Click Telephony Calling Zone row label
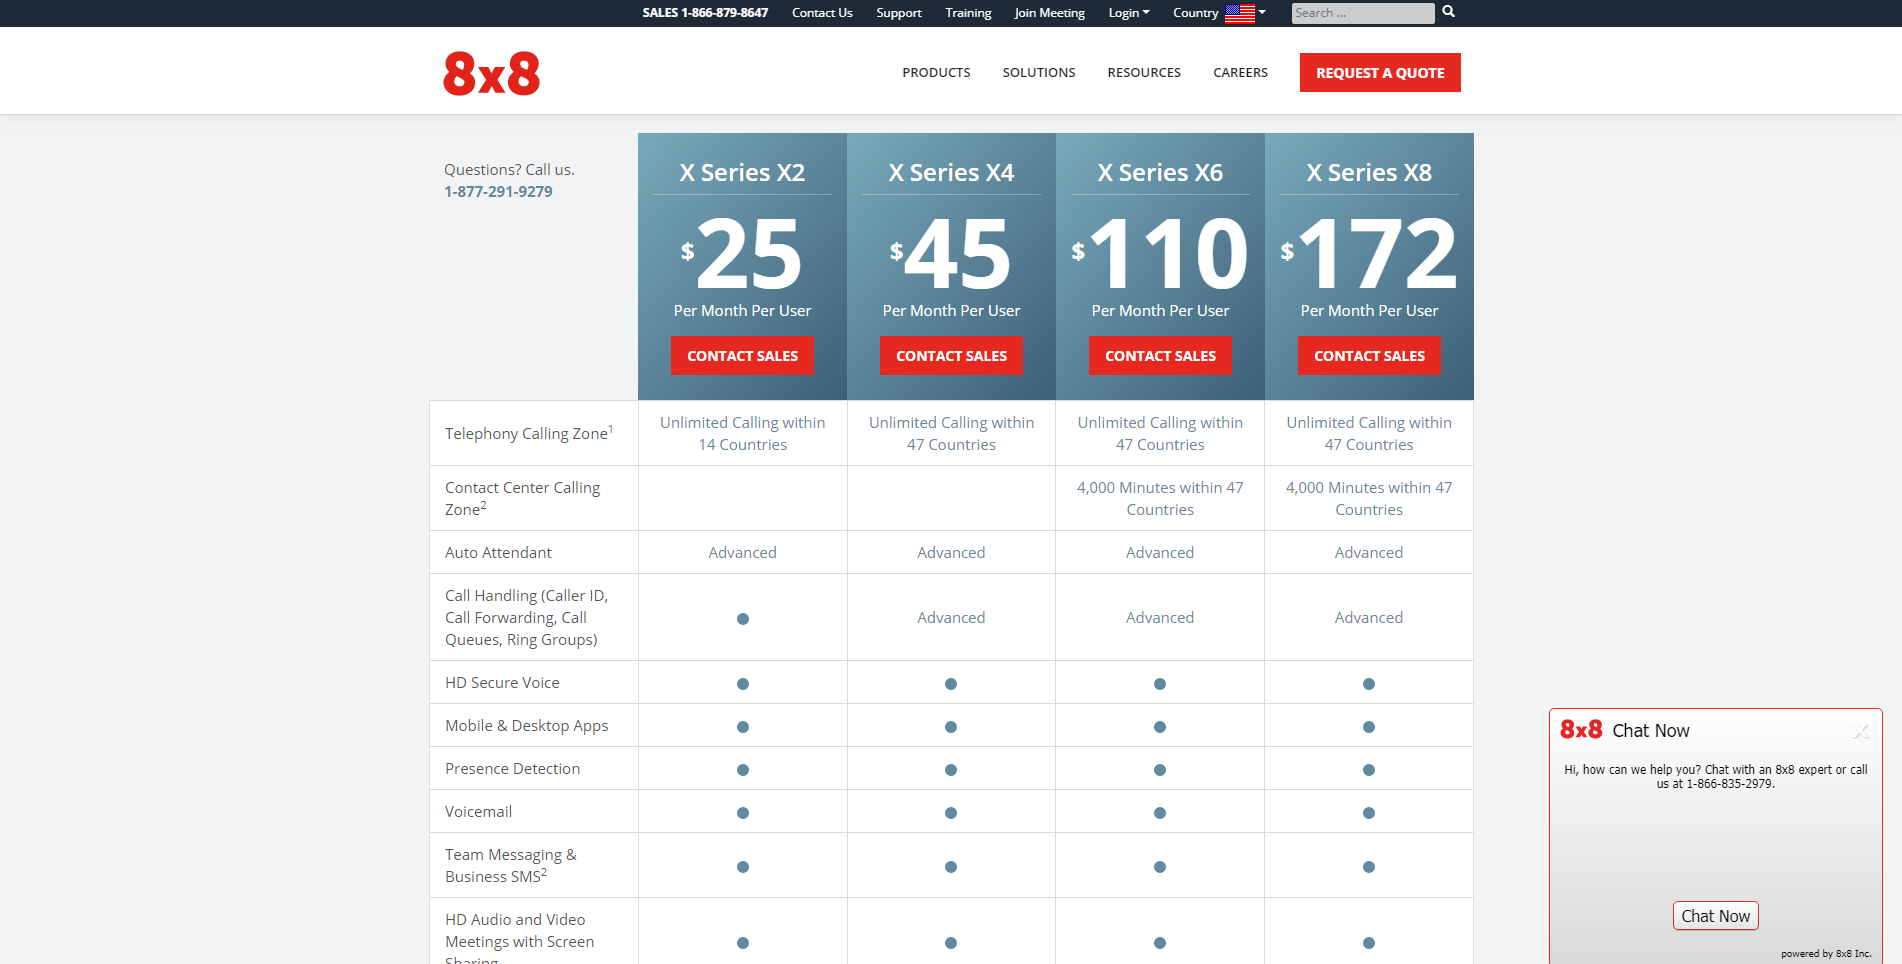1902x964 pixels. (529, 433)
